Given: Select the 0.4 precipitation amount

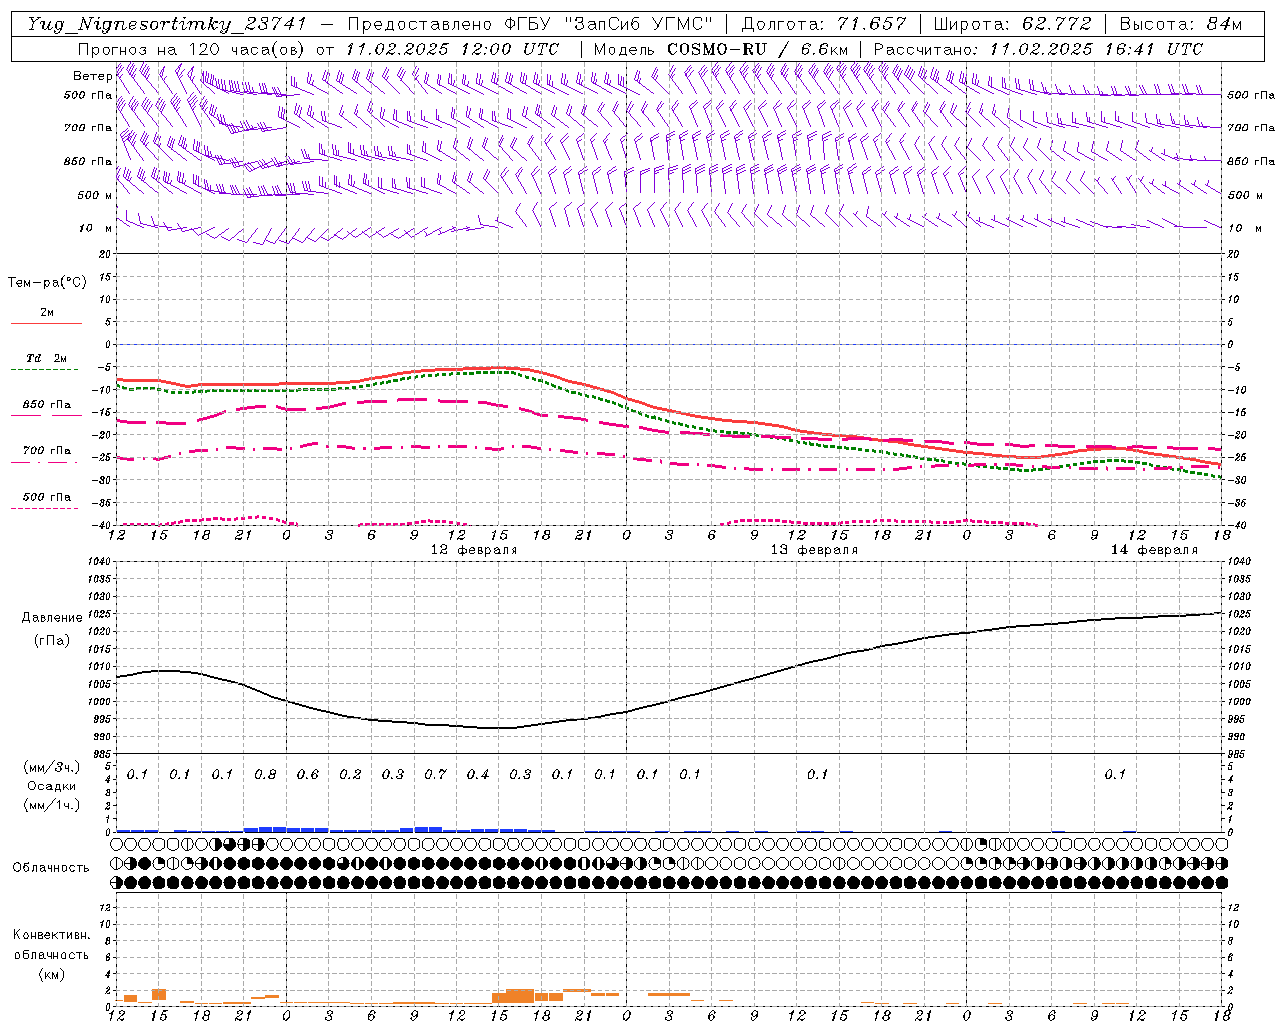Looking at the screenshot, I should point(478,774).
